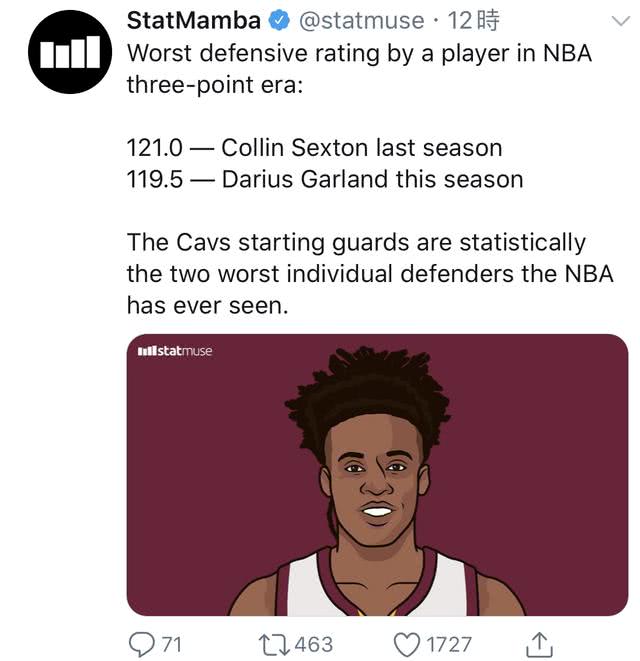Click the statmuse logo inside the image
640x661 pixels.
[x=175, y=351]
